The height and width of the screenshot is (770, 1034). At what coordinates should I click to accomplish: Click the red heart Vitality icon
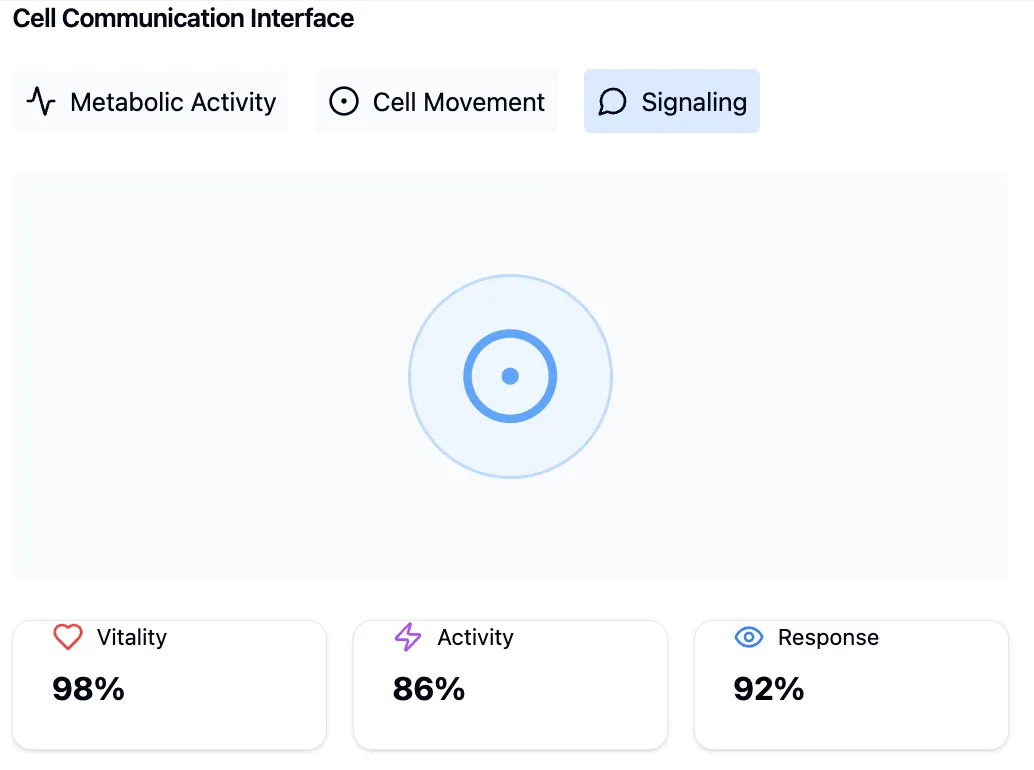pos(68,637)
